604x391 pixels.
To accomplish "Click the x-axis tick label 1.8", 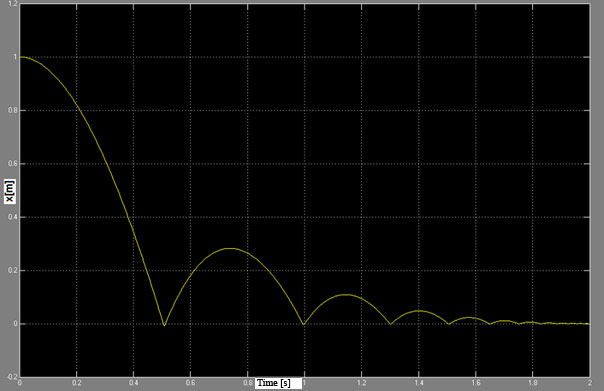I will click(x=532, y=383).
